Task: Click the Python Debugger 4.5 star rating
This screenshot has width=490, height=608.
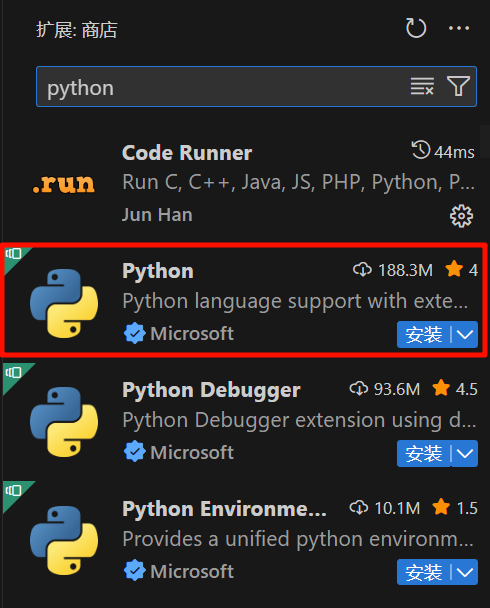Action: click(x=455, y=389)
